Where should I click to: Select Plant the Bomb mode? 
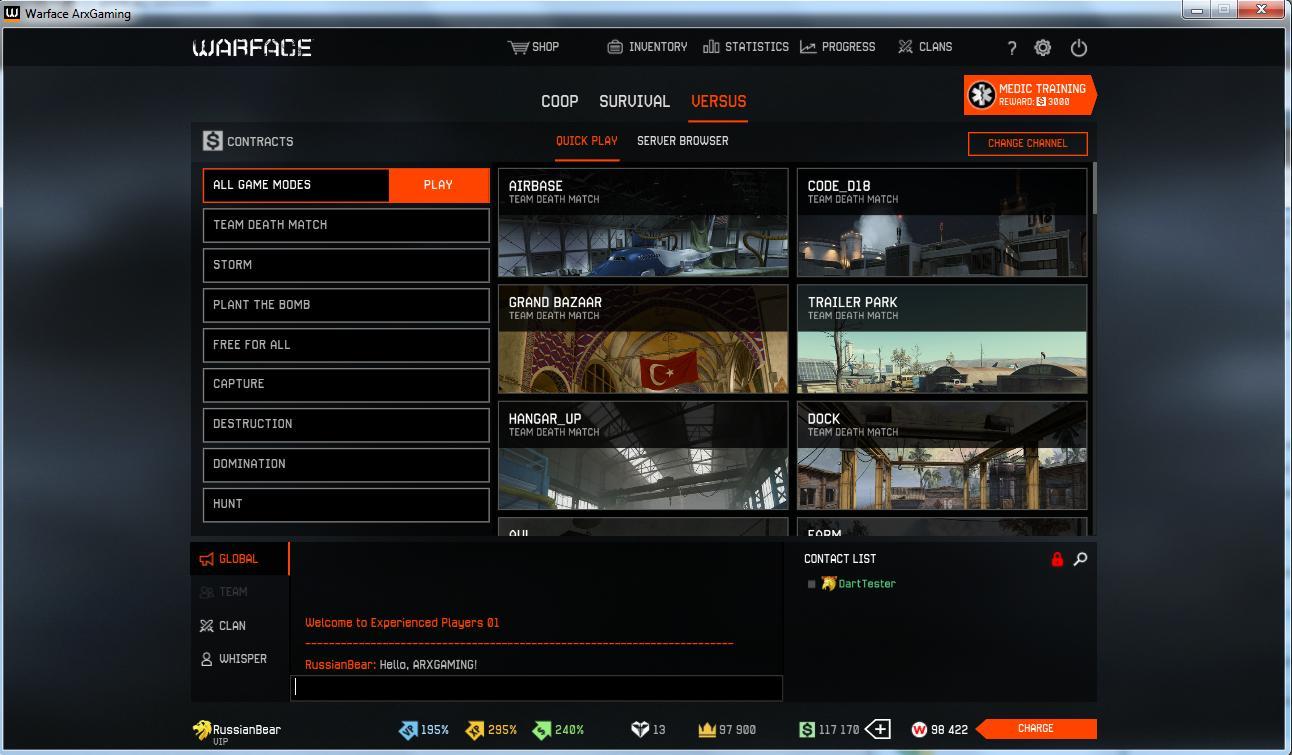pyautogui.click(x=346, y=305)
